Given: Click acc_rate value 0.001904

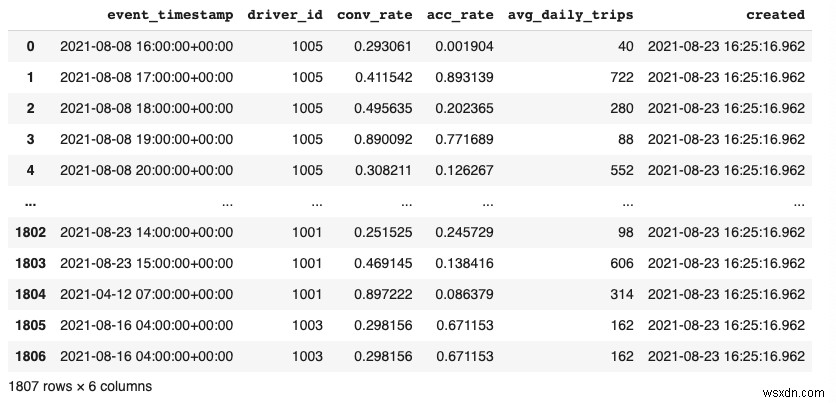Looking at the screenshot, I should click(x=464, y=46).
